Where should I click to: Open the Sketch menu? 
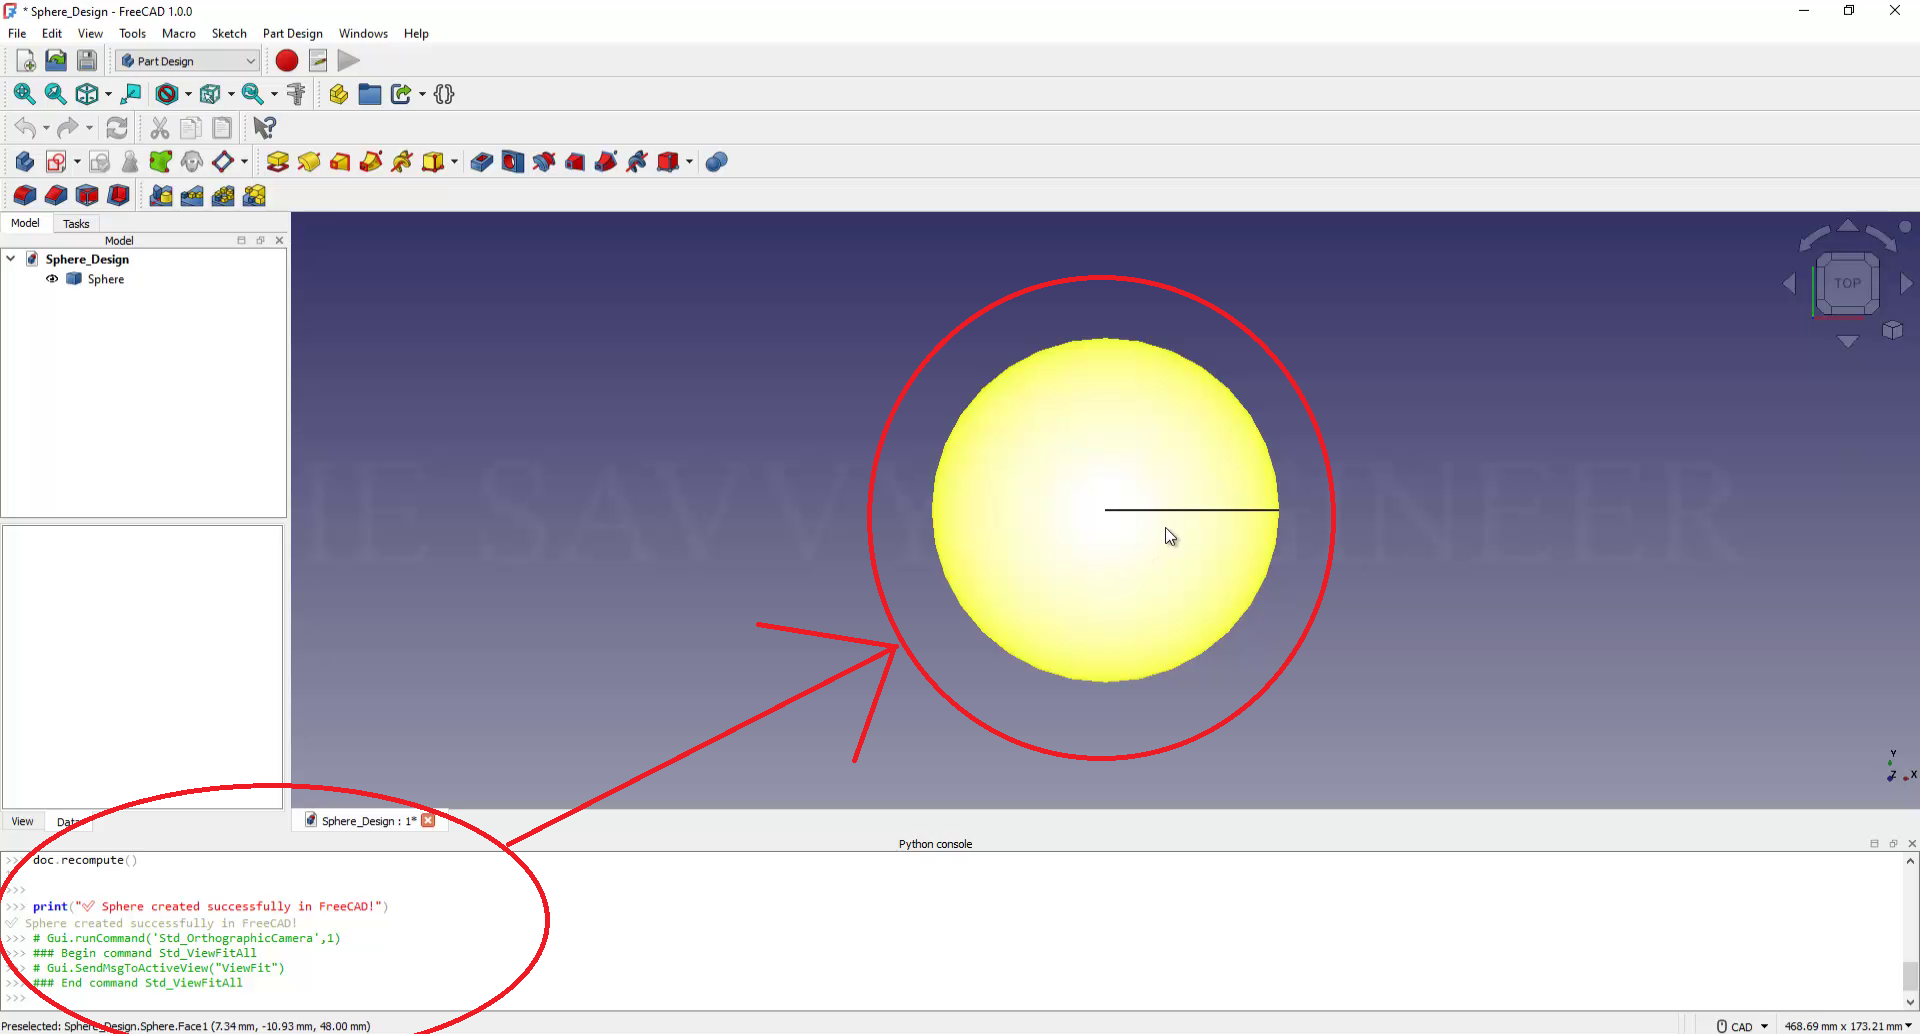228,33
